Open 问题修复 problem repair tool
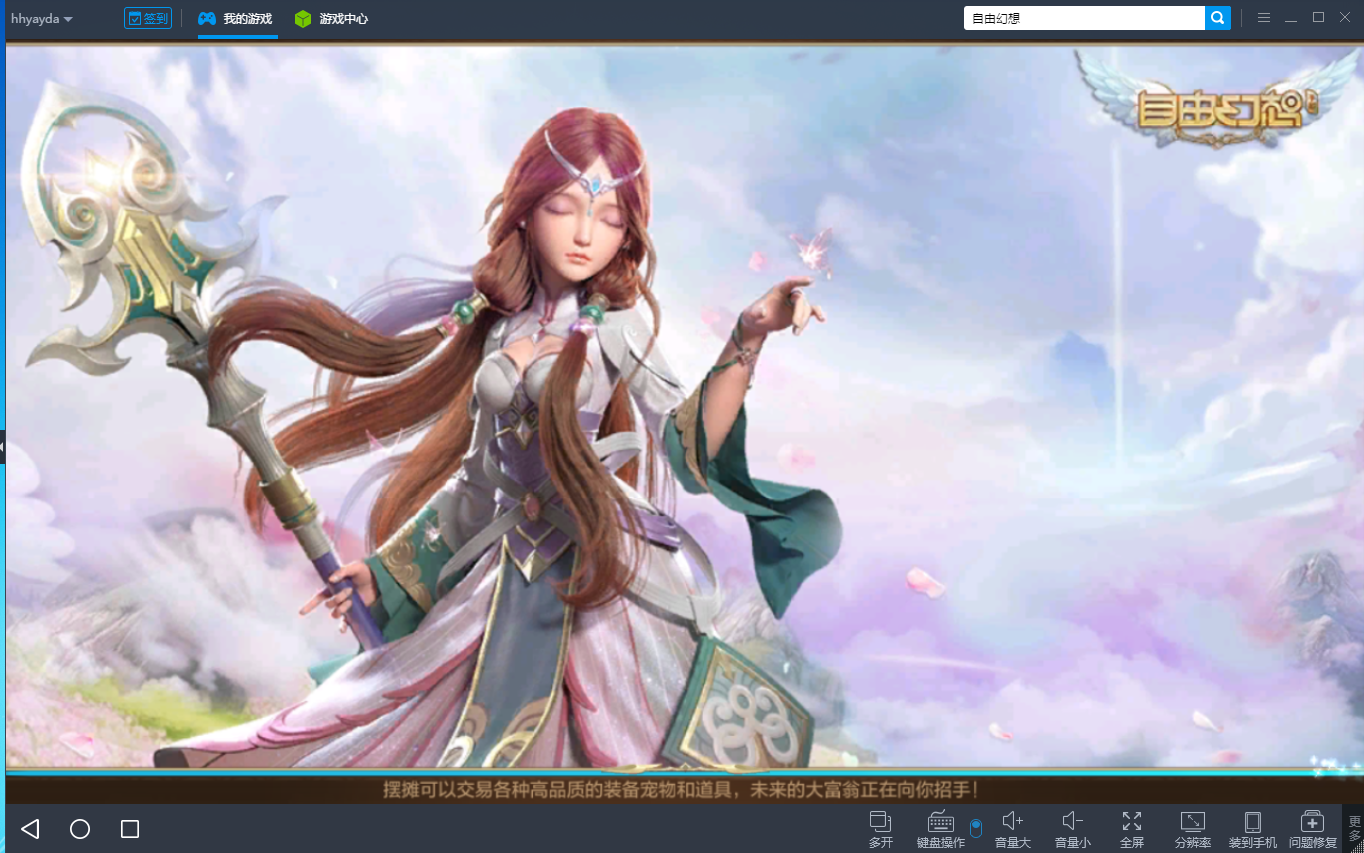 coord(1313,829)
